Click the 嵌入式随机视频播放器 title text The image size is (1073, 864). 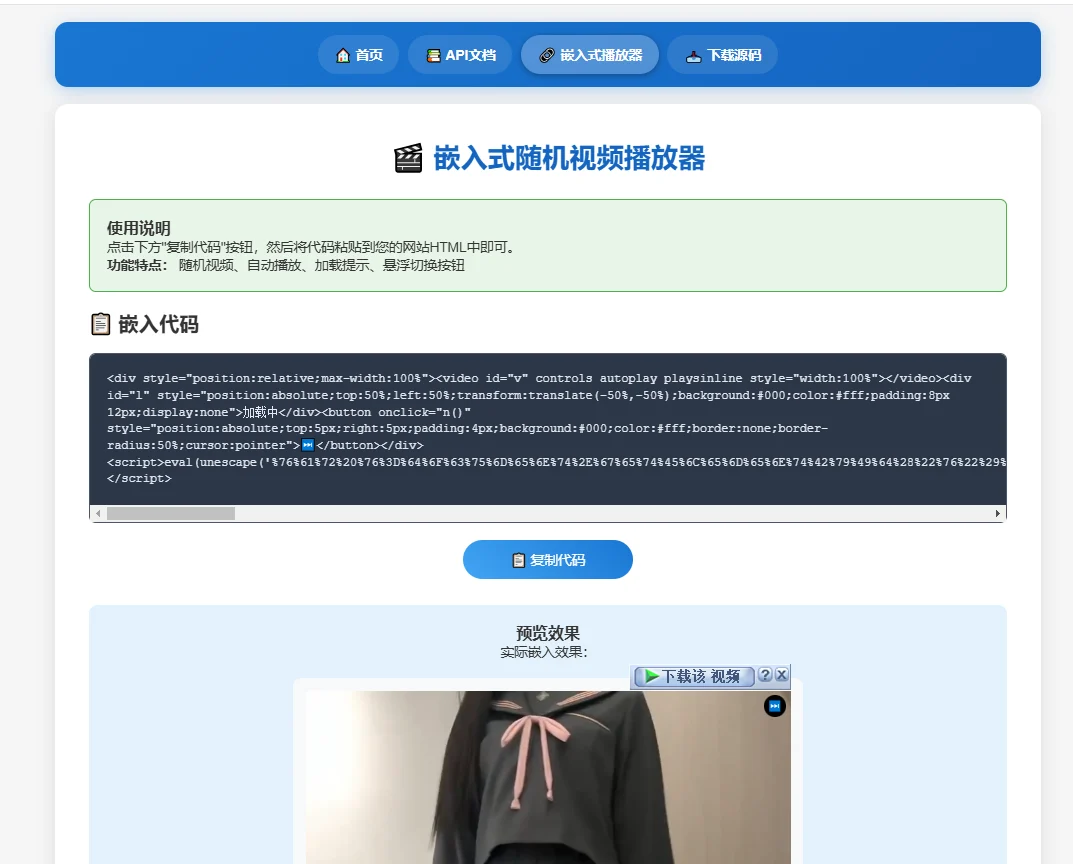[x=569, y=159]
